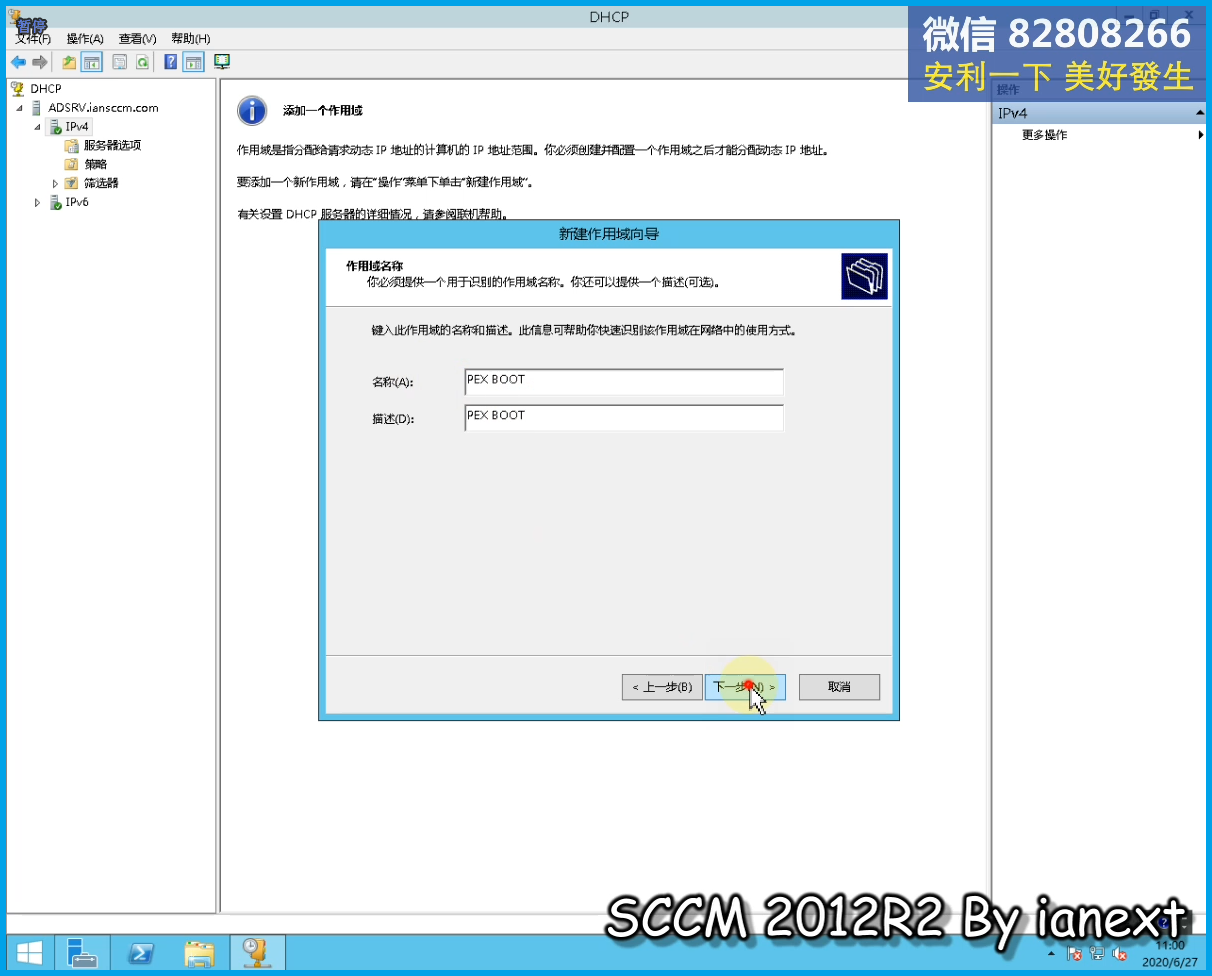
Task: Click the Up one level folder icon
Action: (69, 62)
